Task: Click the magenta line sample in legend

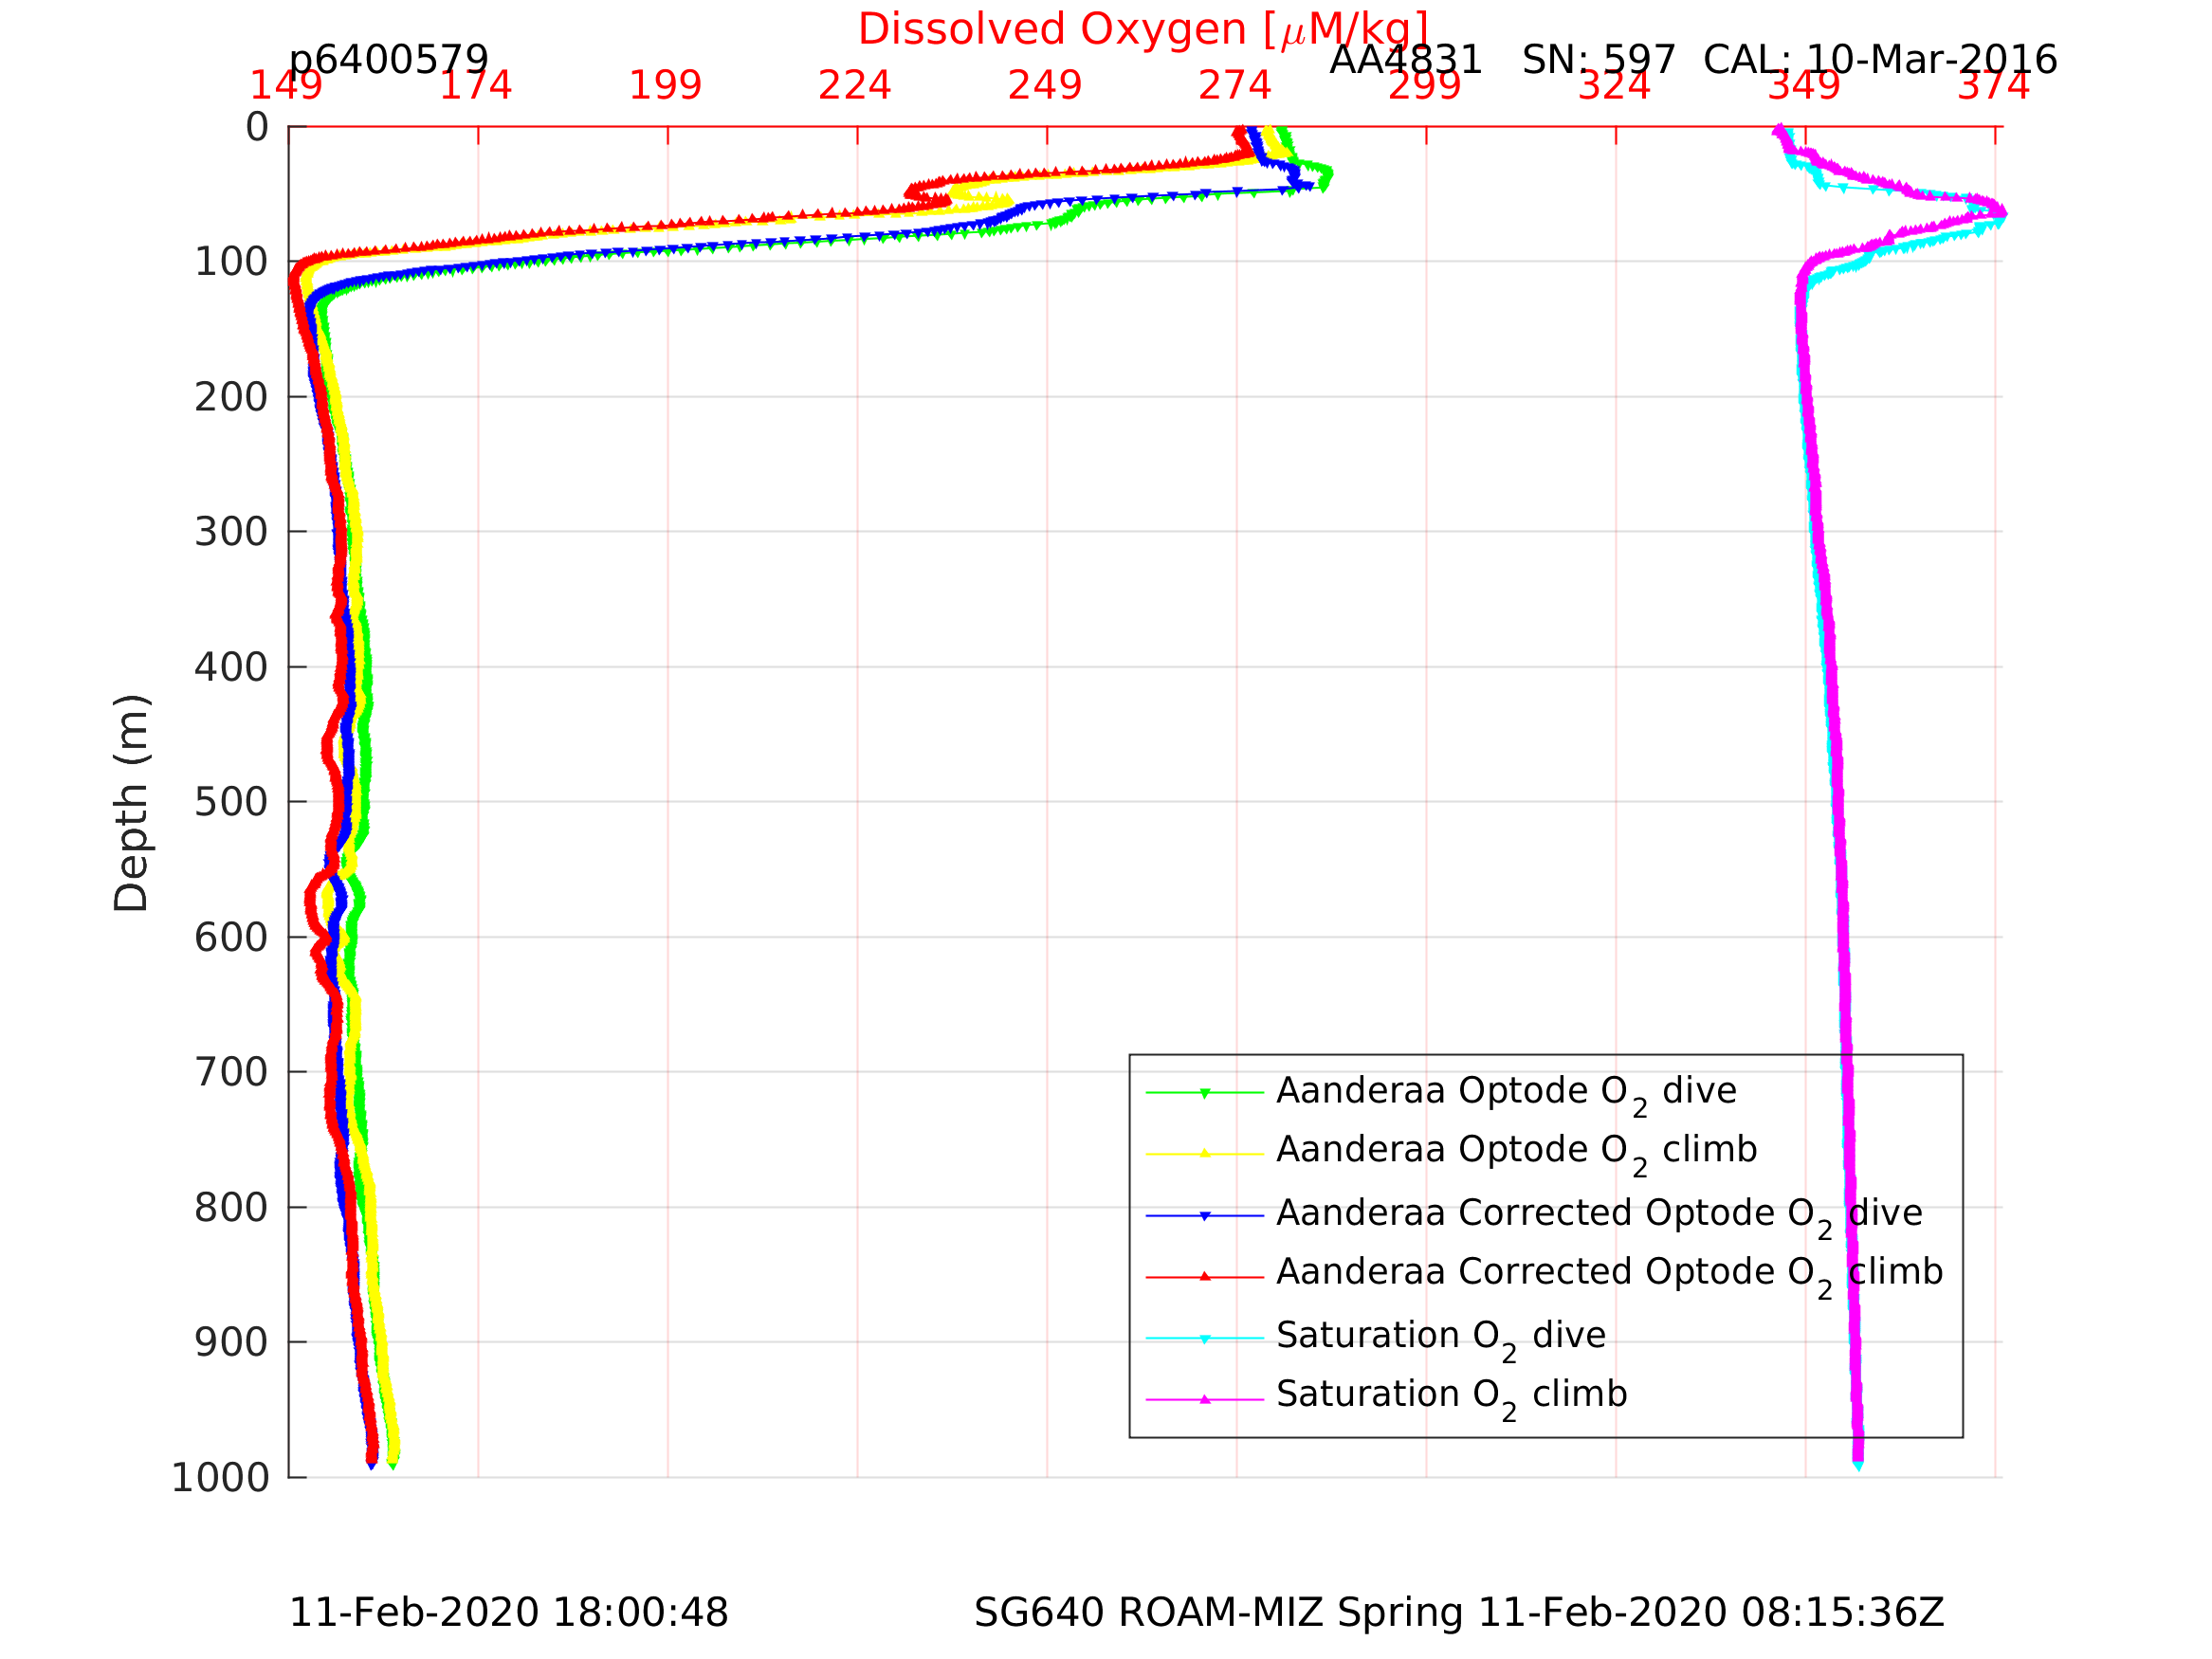Action: tap(1204, 1400)
